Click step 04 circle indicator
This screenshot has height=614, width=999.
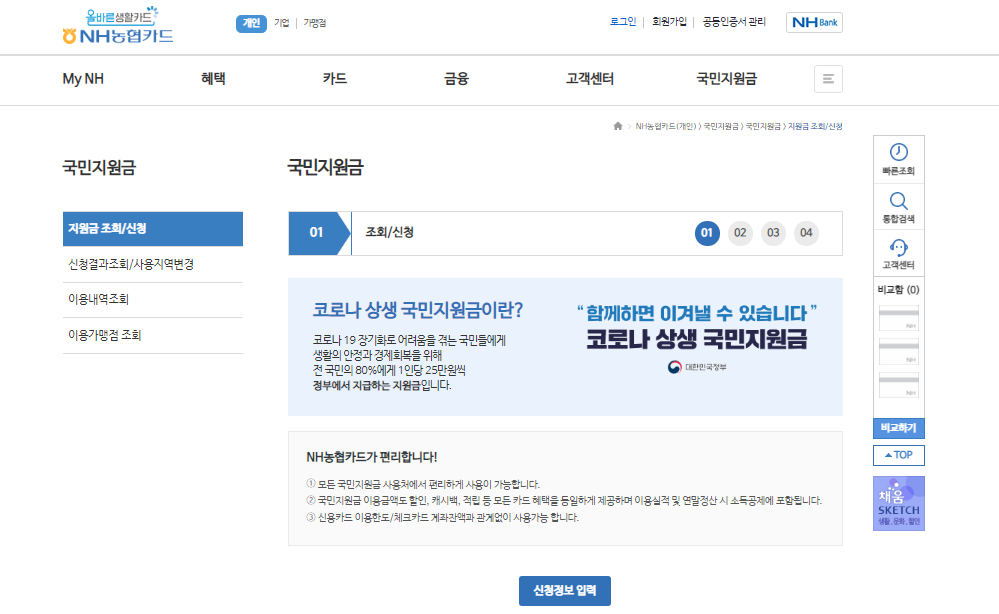pyautogui.click(x=807, y=233)
